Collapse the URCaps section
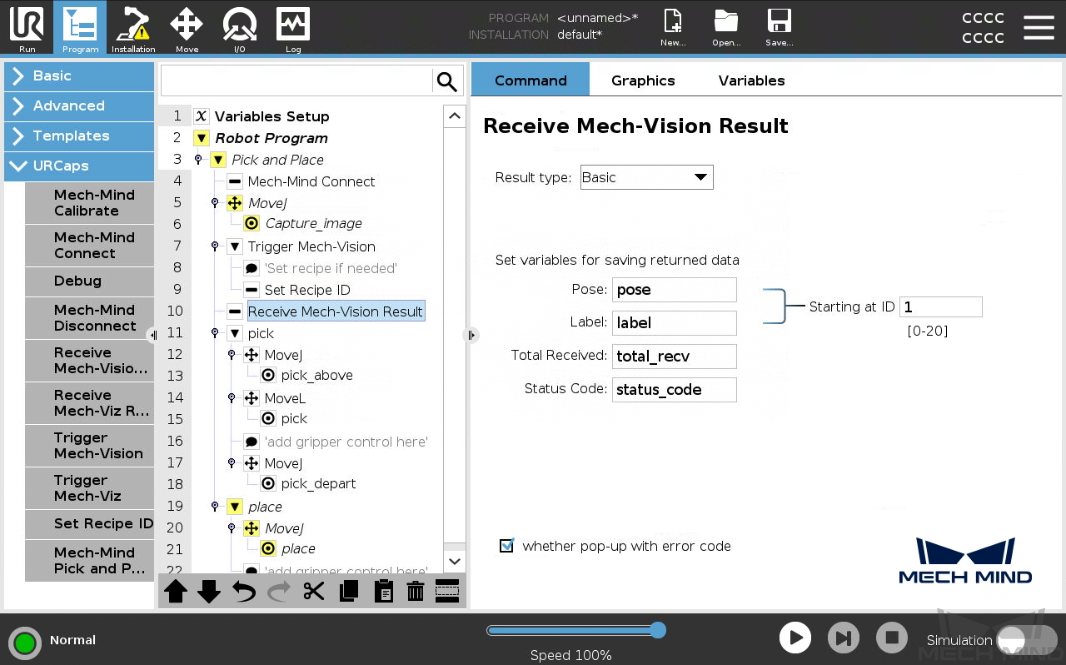The width and height of the screenshot is (1066, 665). 79,165
